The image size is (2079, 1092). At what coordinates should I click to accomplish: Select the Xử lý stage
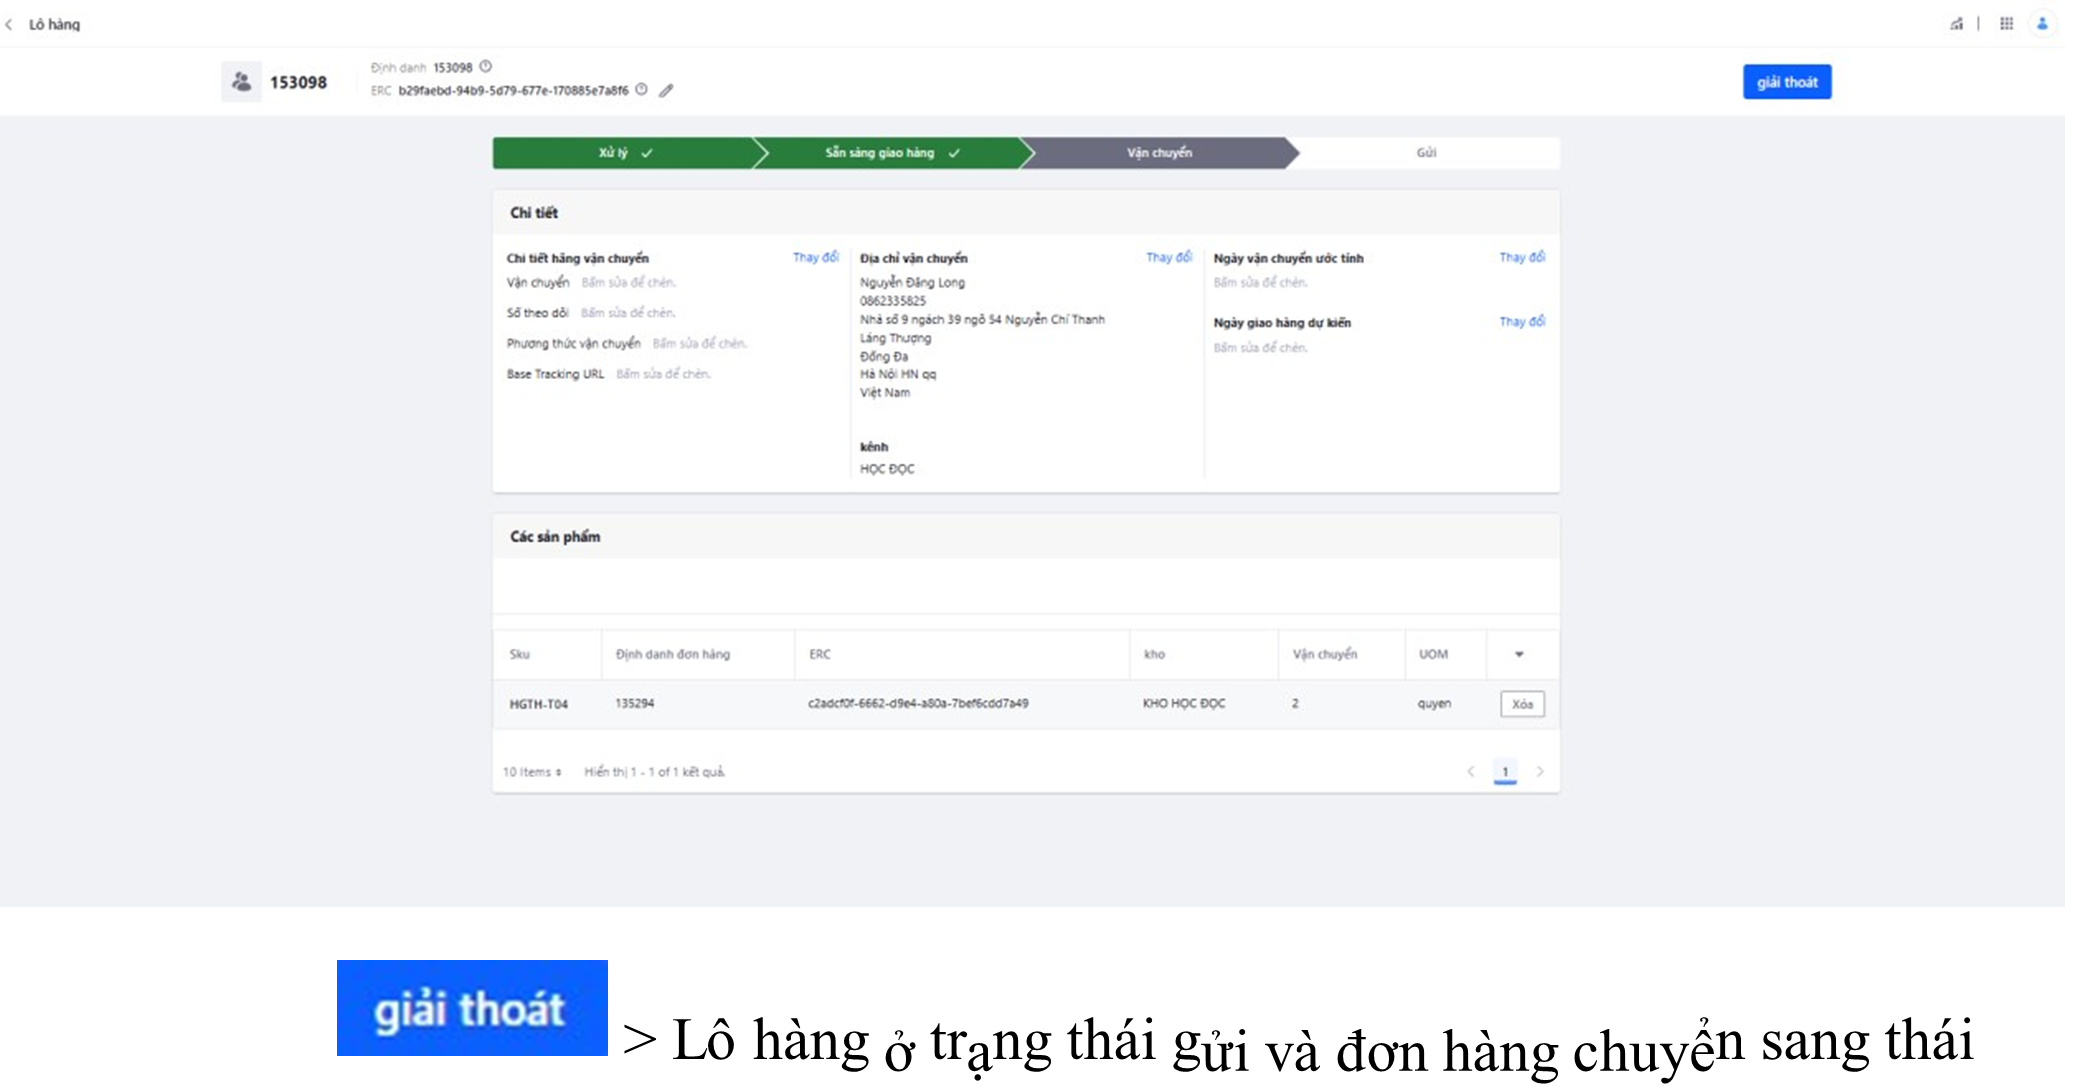point(625,153)
